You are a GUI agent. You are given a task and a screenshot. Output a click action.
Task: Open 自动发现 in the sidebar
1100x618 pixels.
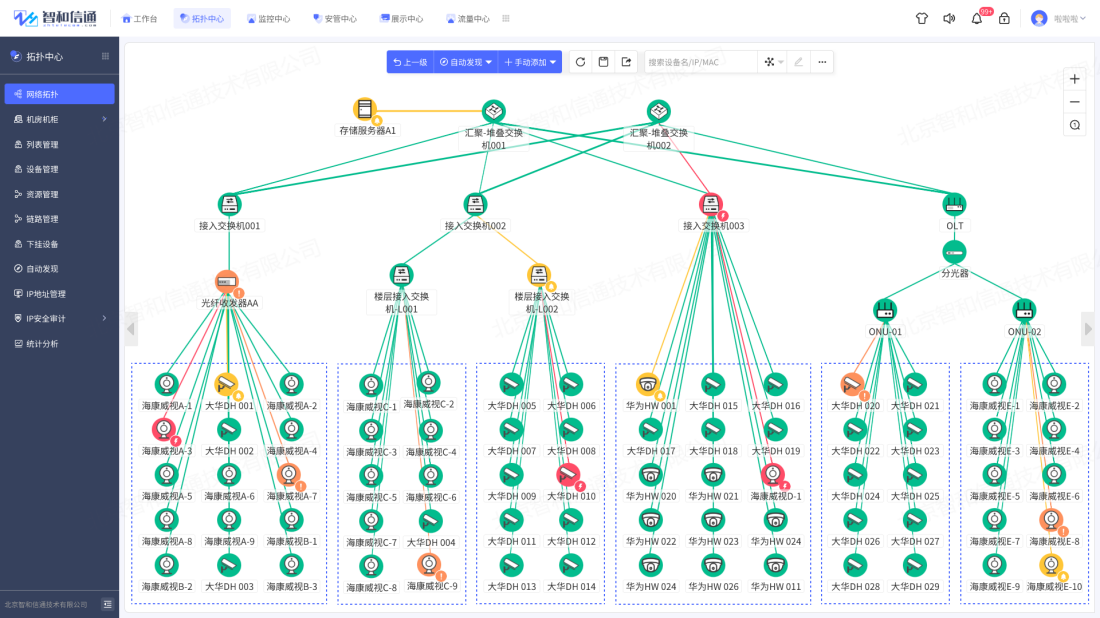point(60,269)
